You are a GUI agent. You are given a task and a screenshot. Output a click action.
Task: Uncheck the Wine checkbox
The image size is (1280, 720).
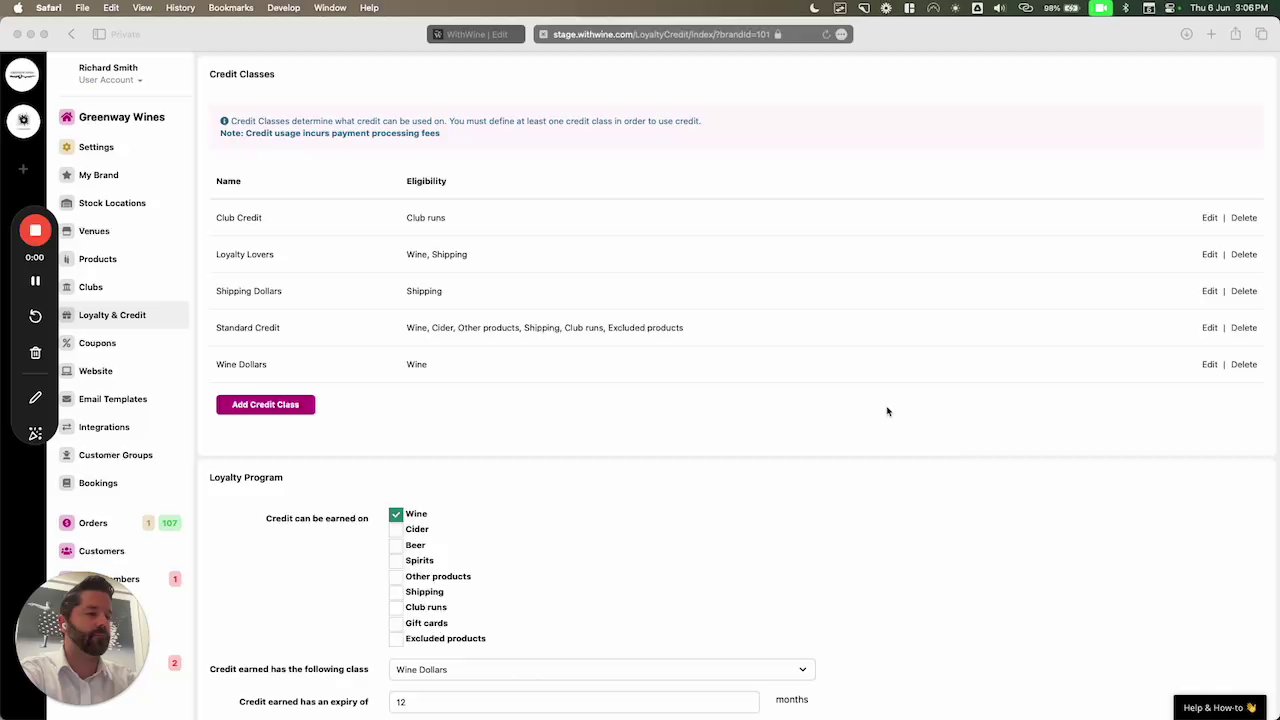tap(396, 514)
